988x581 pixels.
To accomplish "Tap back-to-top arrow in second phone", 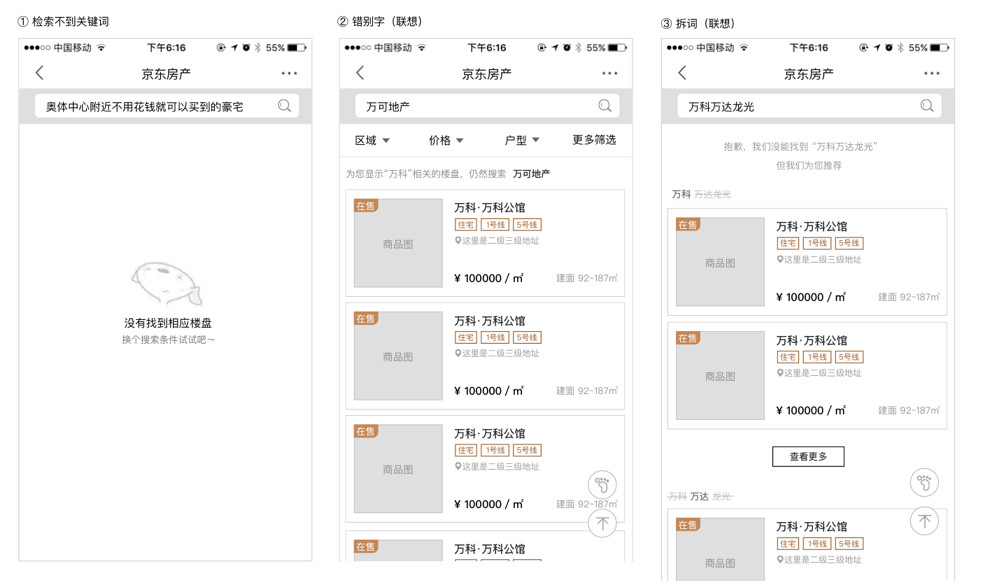I will (602, 523).
